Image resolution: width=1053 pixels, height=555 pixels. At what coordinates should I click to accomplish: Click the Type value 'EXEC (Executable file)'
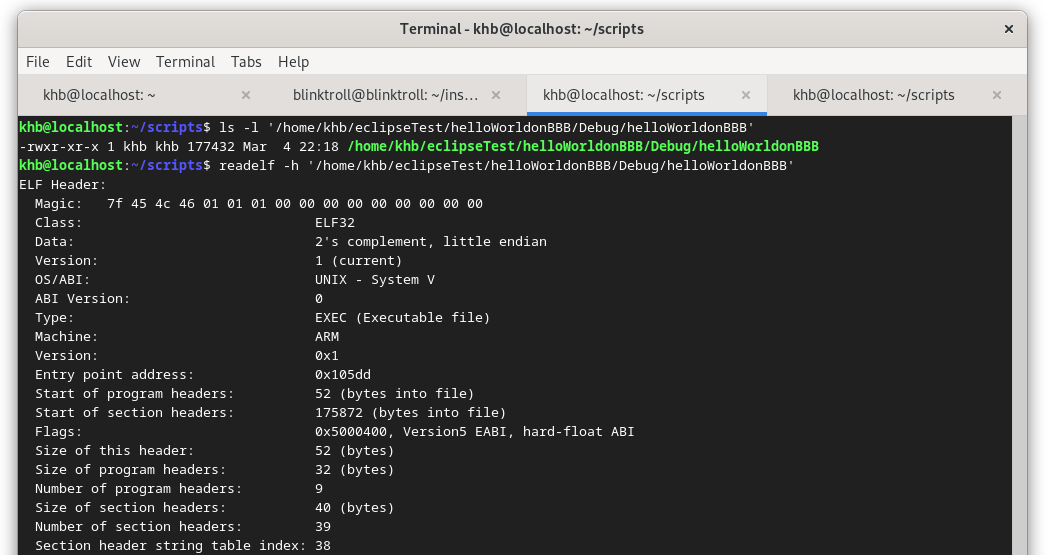click(x=402, y=317)
